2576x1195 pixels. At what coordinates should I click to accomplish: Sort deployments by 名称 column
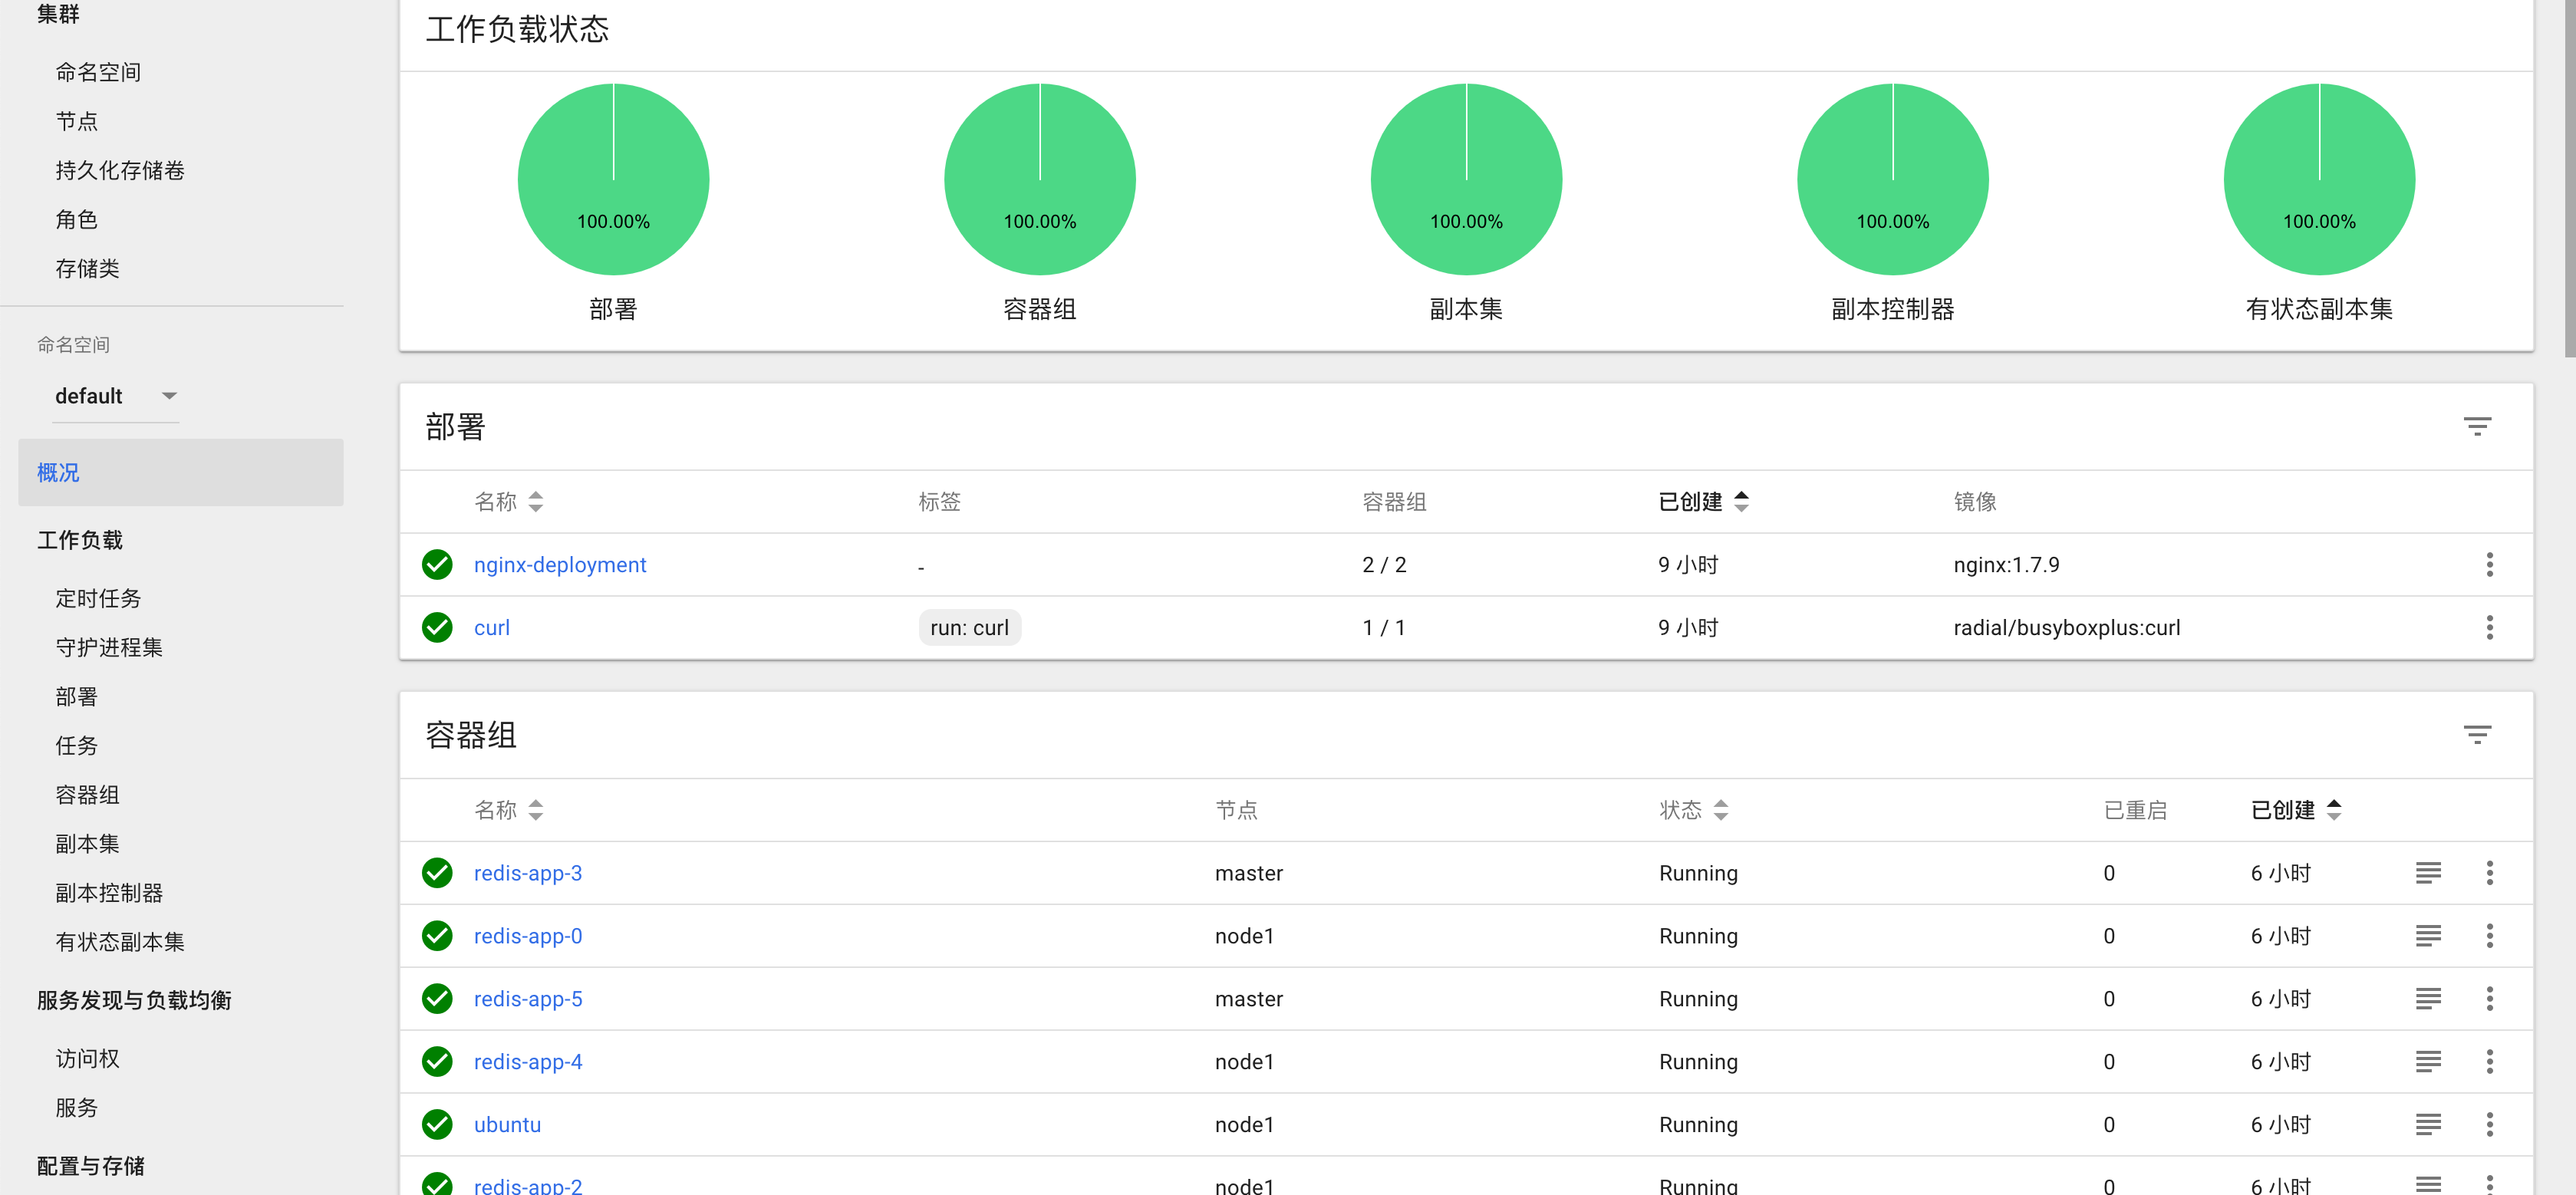pos(508,501)
